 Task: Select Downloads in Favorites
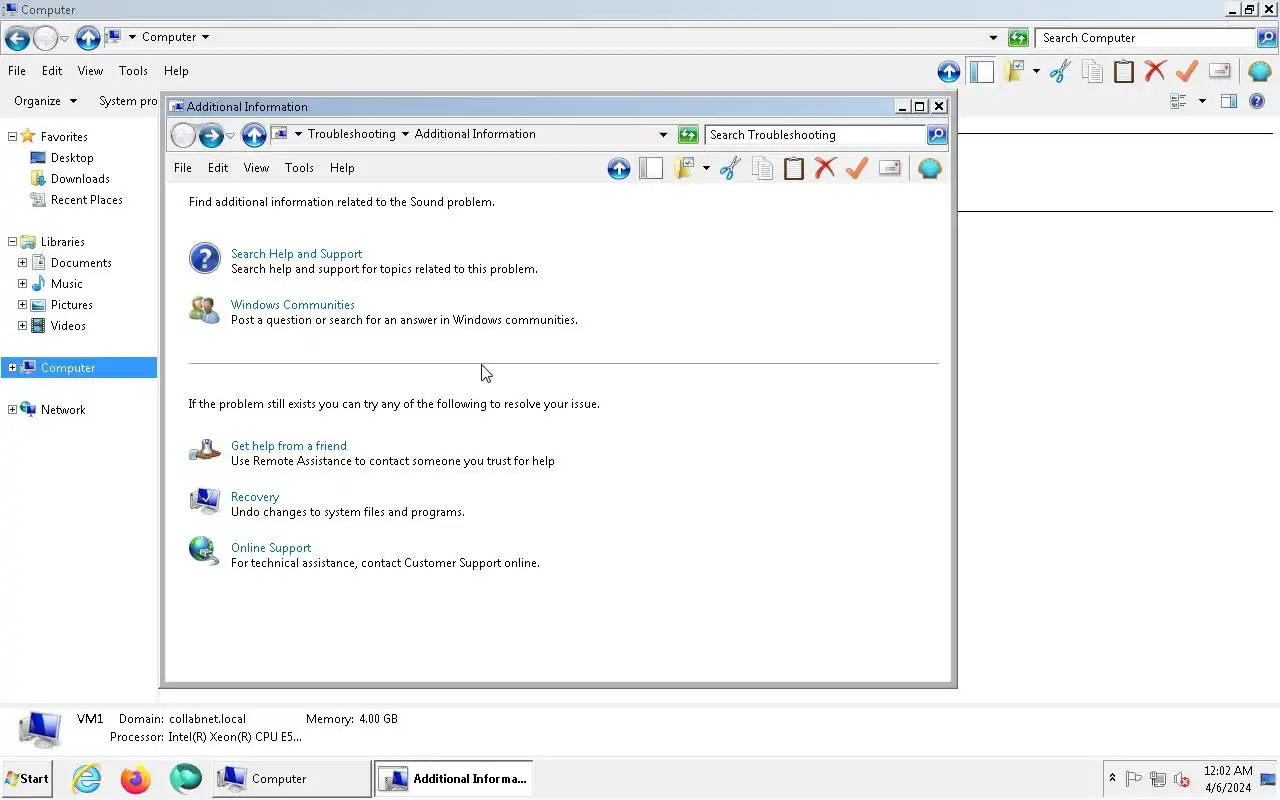pyautogui.click(x=80, y=179)
